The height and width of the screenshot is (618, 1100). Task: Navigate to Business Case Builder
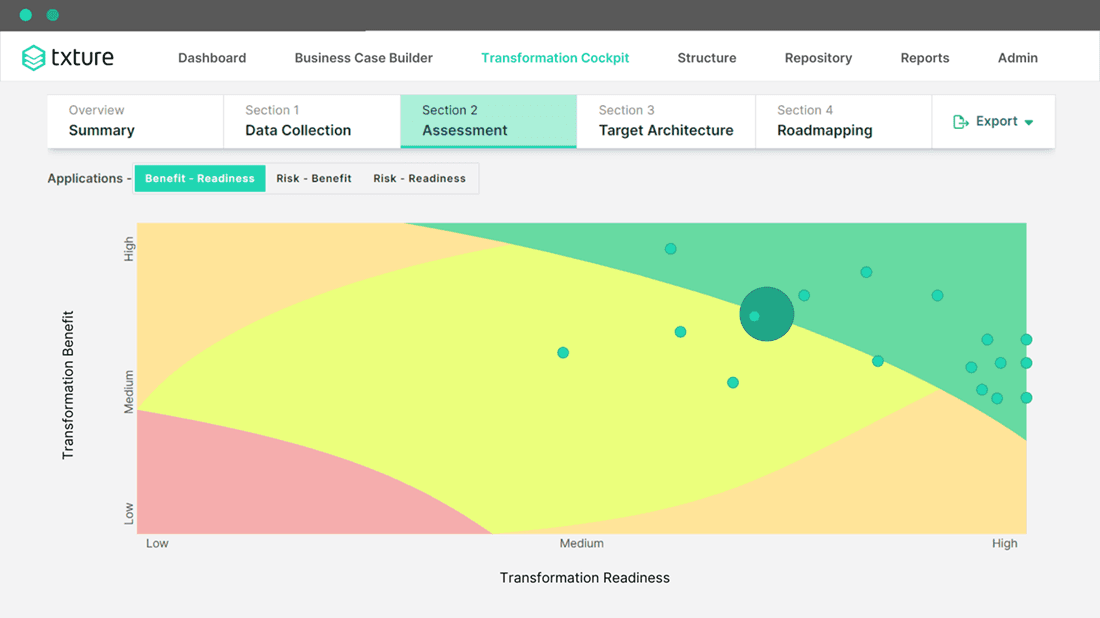(363, 57)
